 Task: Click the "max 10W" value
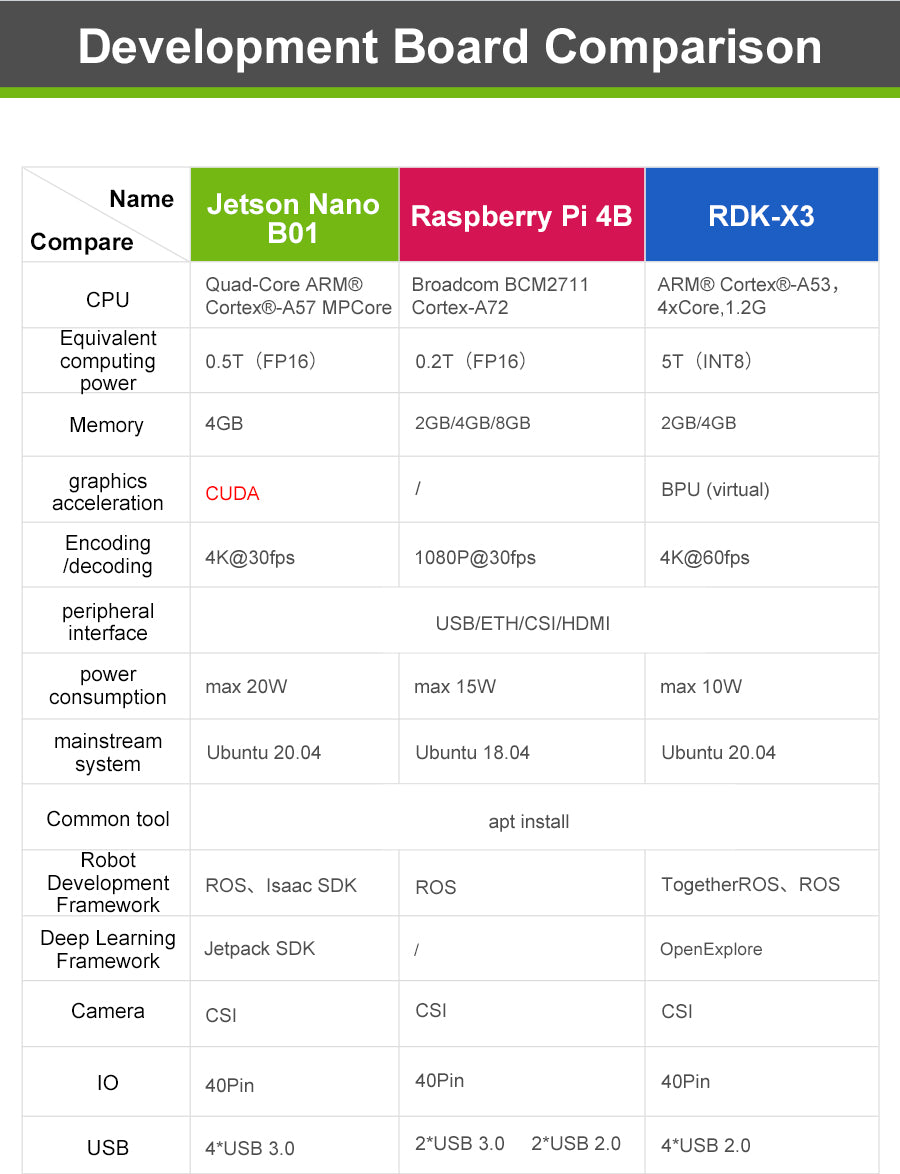pos(701,687)
